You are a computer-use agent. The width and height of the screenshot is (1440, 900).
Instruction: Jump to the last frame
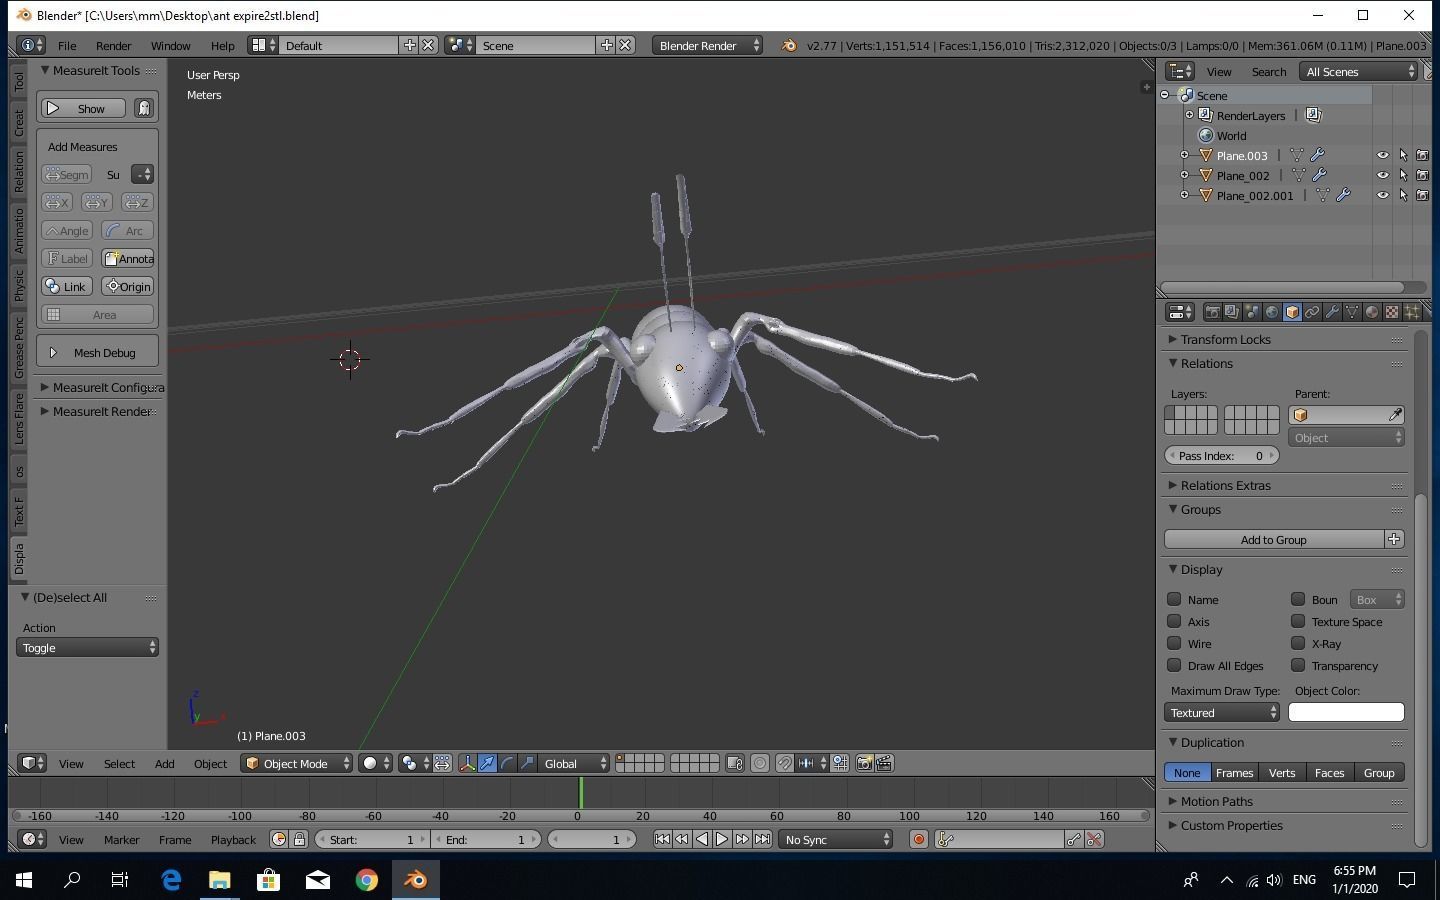tap(762, 840)
